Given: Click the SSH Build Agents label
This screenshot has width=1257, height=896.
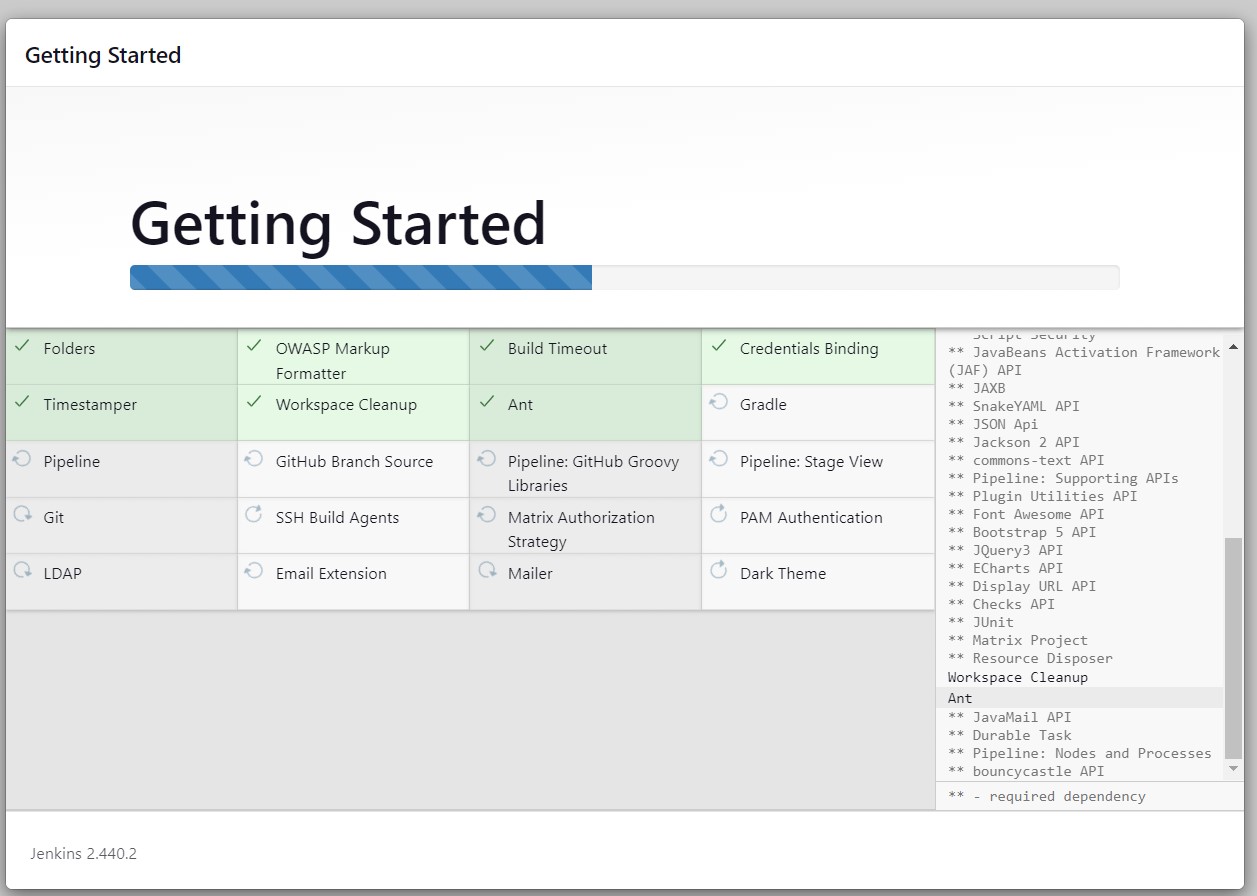Looking at the screenshot, I should pyautogui.click(x=337, y=518).
